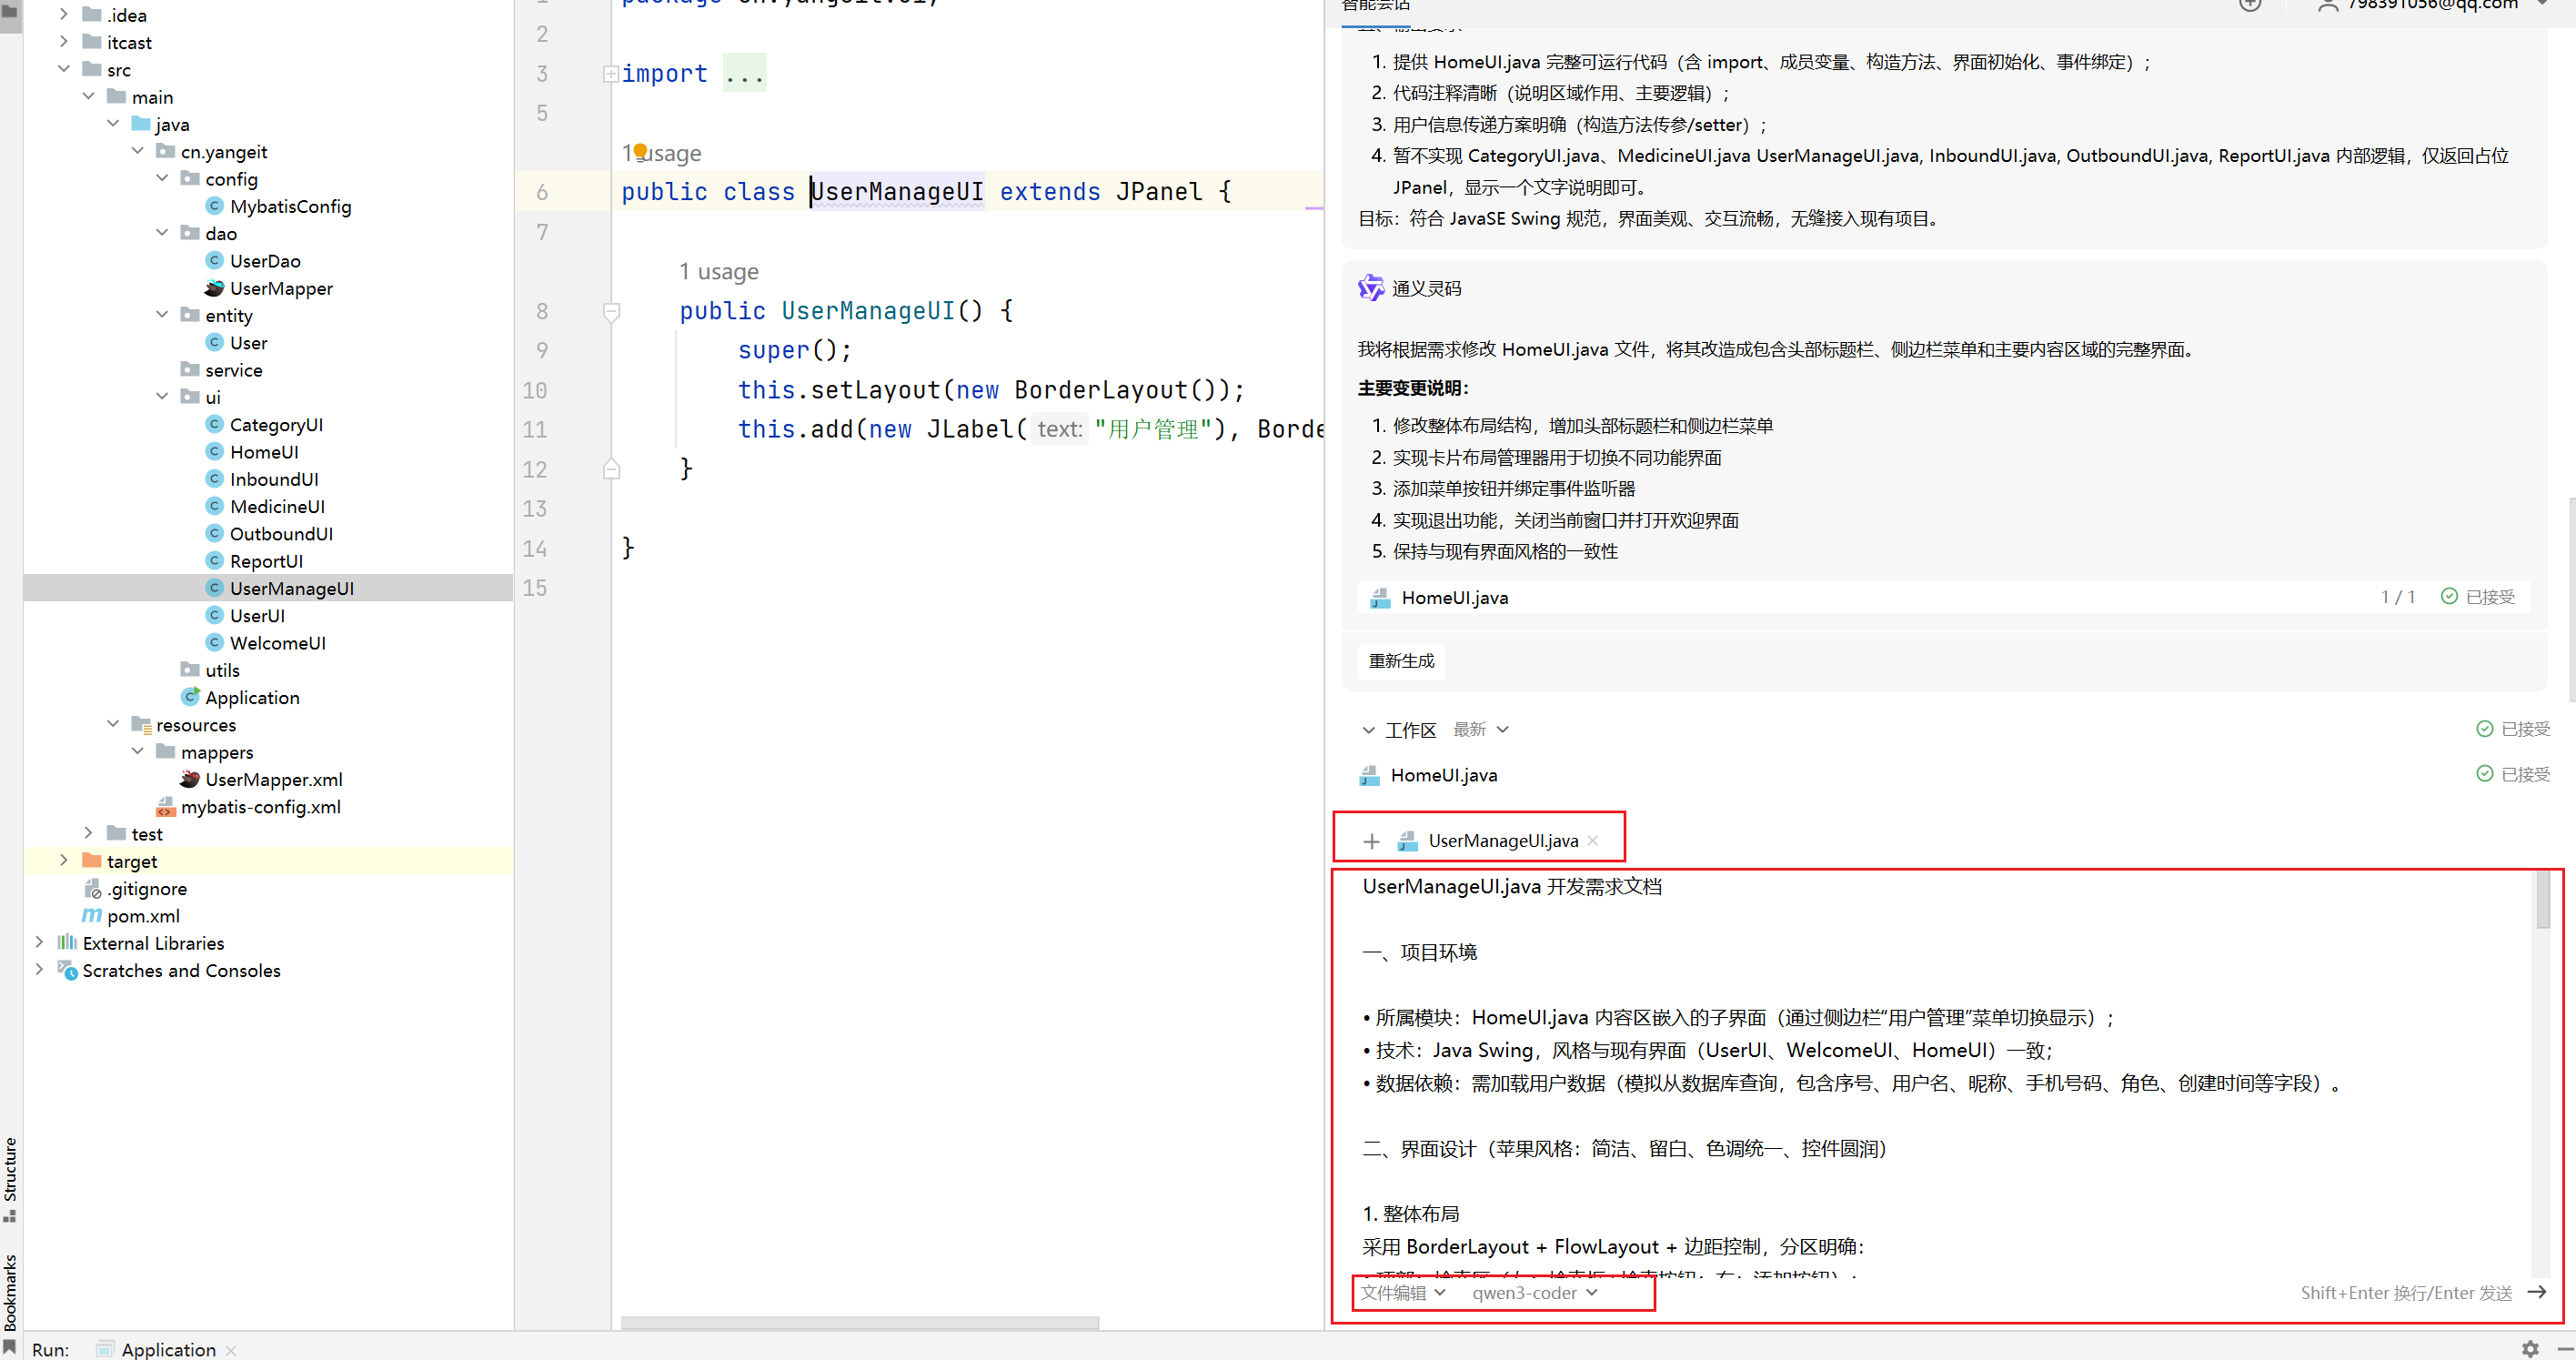Image resolution: width=2576 pixels, height=1360 pixels.
Task: Select the Application run tab
Action: click(x=167, y=1348)
